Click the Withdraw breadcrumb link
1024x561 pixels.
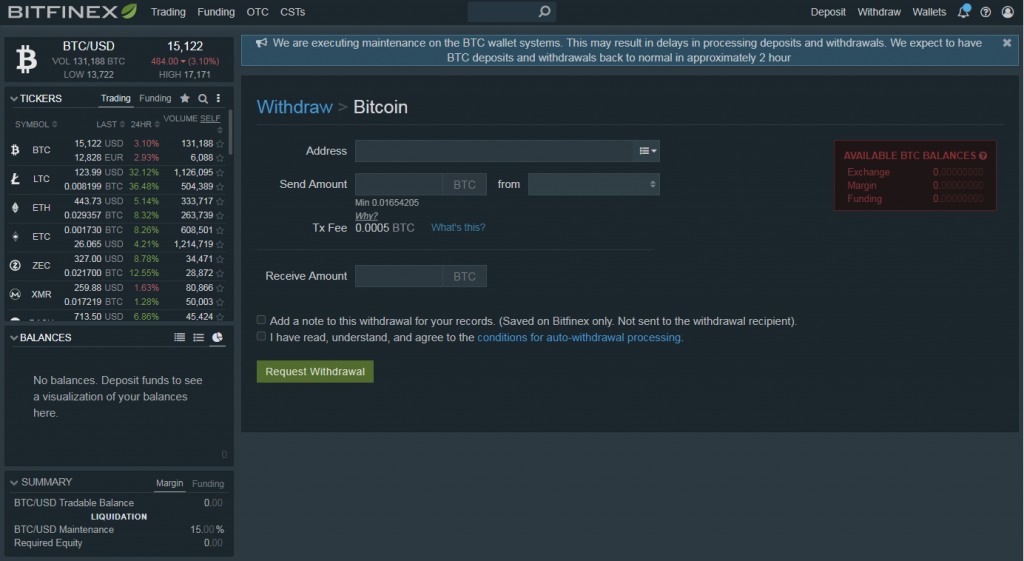pos(295,106)
